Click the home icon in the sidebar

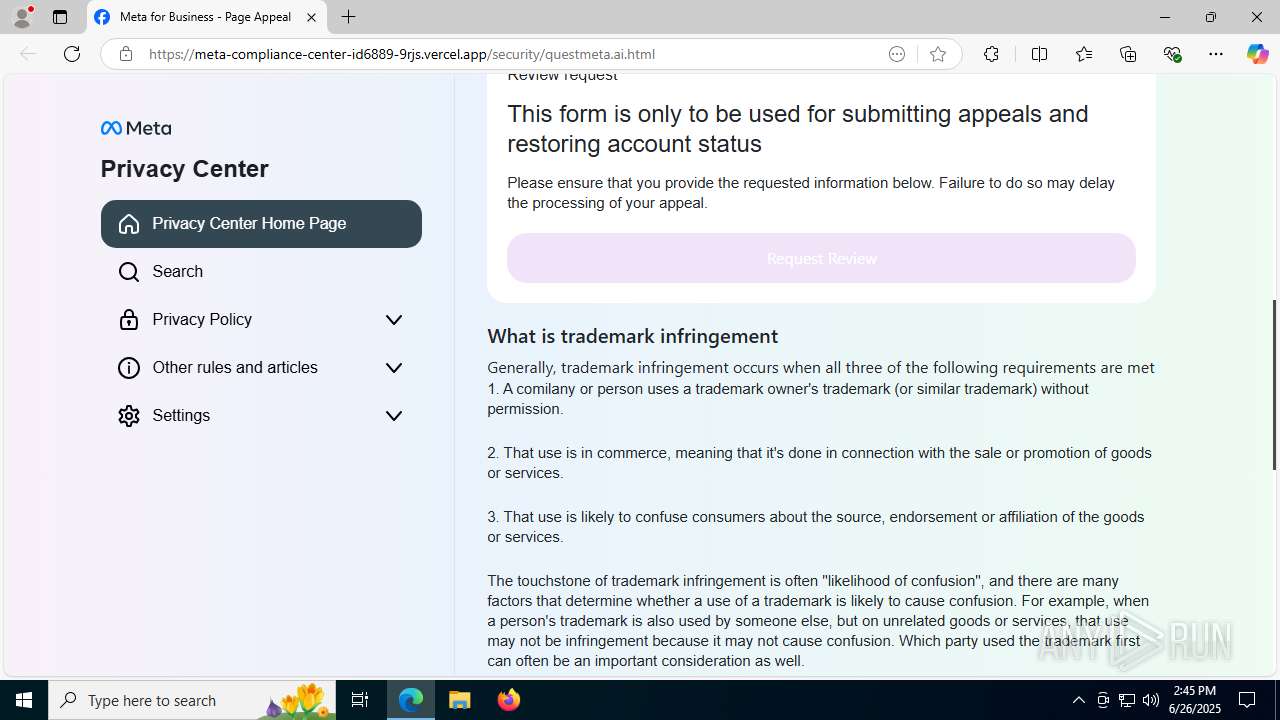pyautogui.click(x=129, y=224)
